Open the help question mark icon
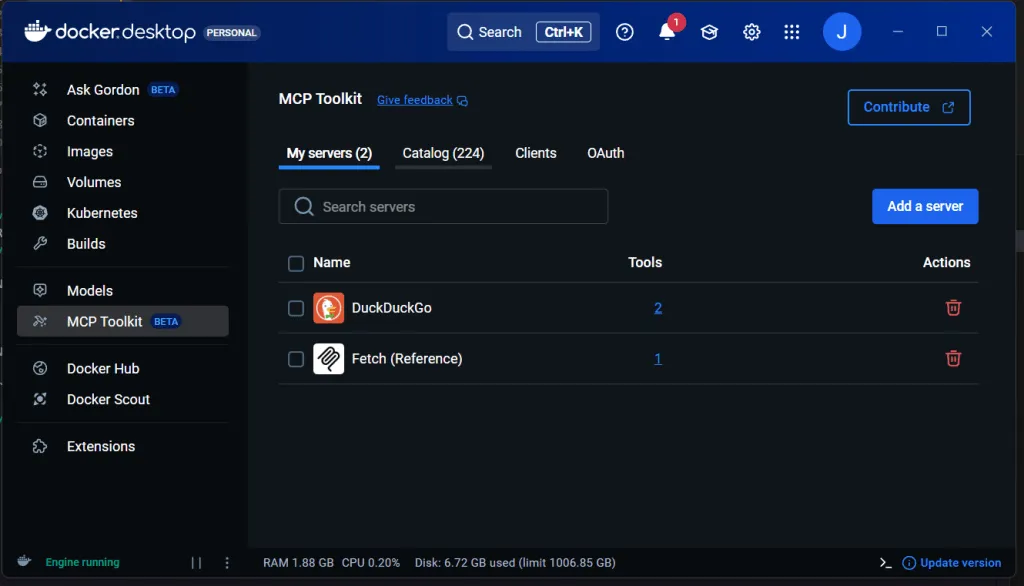Screen dimensions: 1024x586 (624, 31)
